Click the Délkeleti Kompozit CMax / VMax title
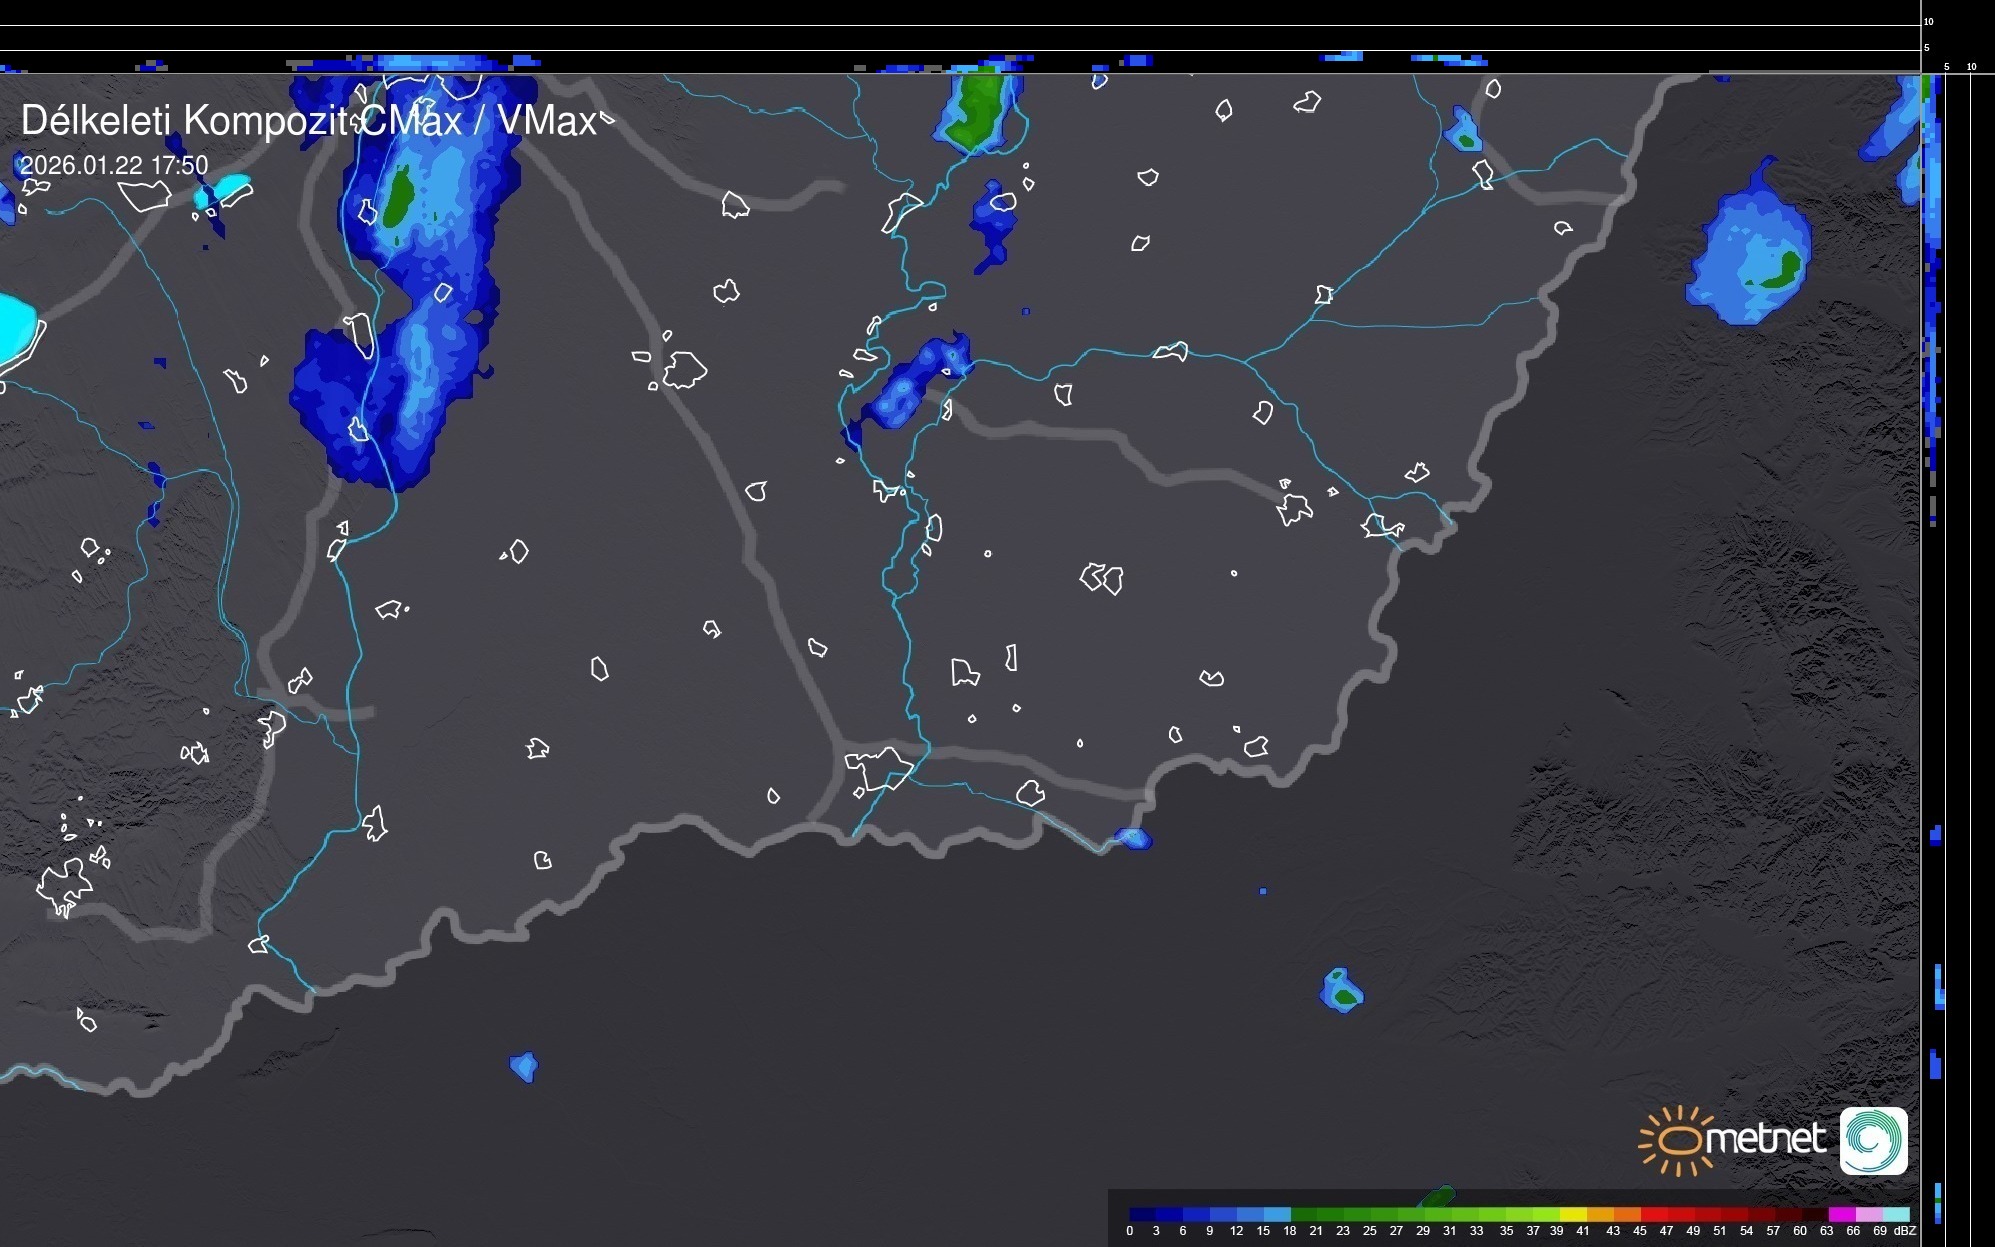1995x1247 pixels. click(309, 121)
